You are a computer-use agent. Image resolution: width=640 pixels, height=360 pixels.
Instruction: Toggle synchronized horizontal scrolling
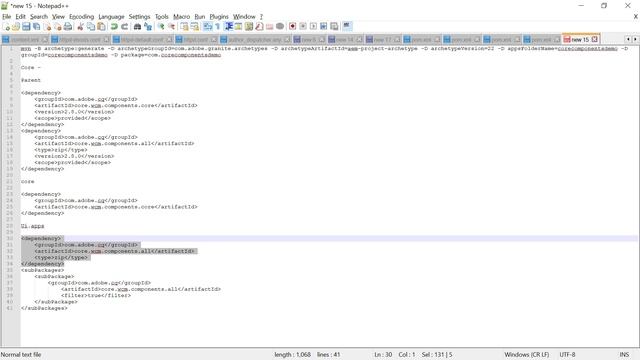coord(195,27)
